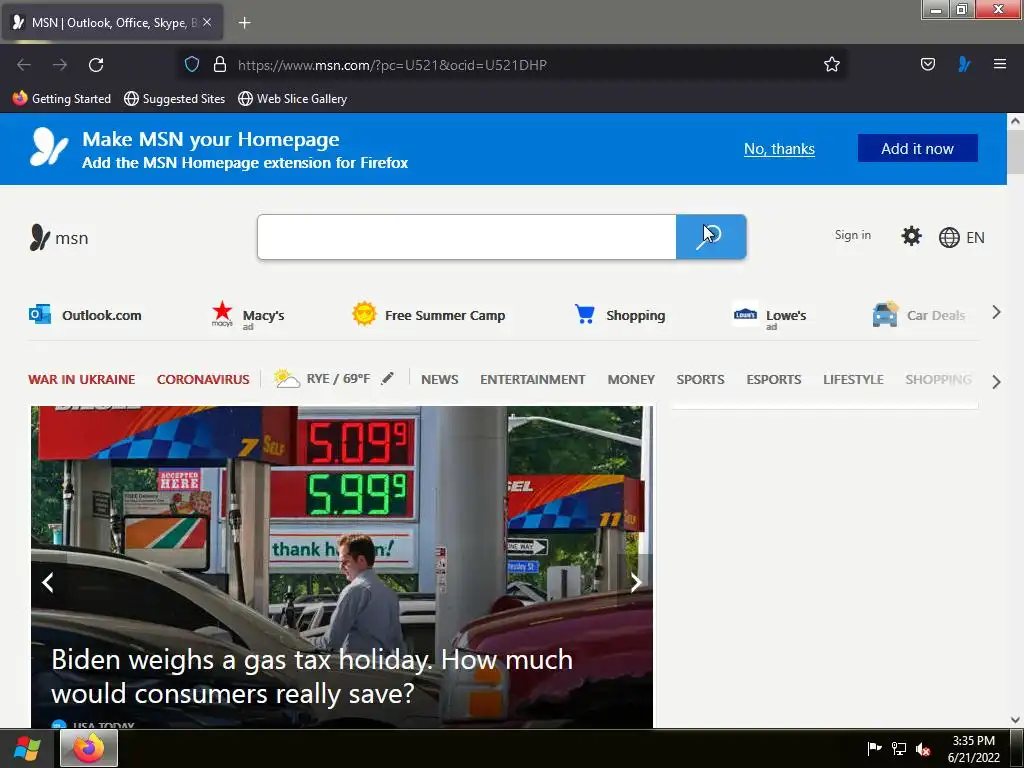Open the NEWS category
1024x768 pixels.
click(440, 379)
